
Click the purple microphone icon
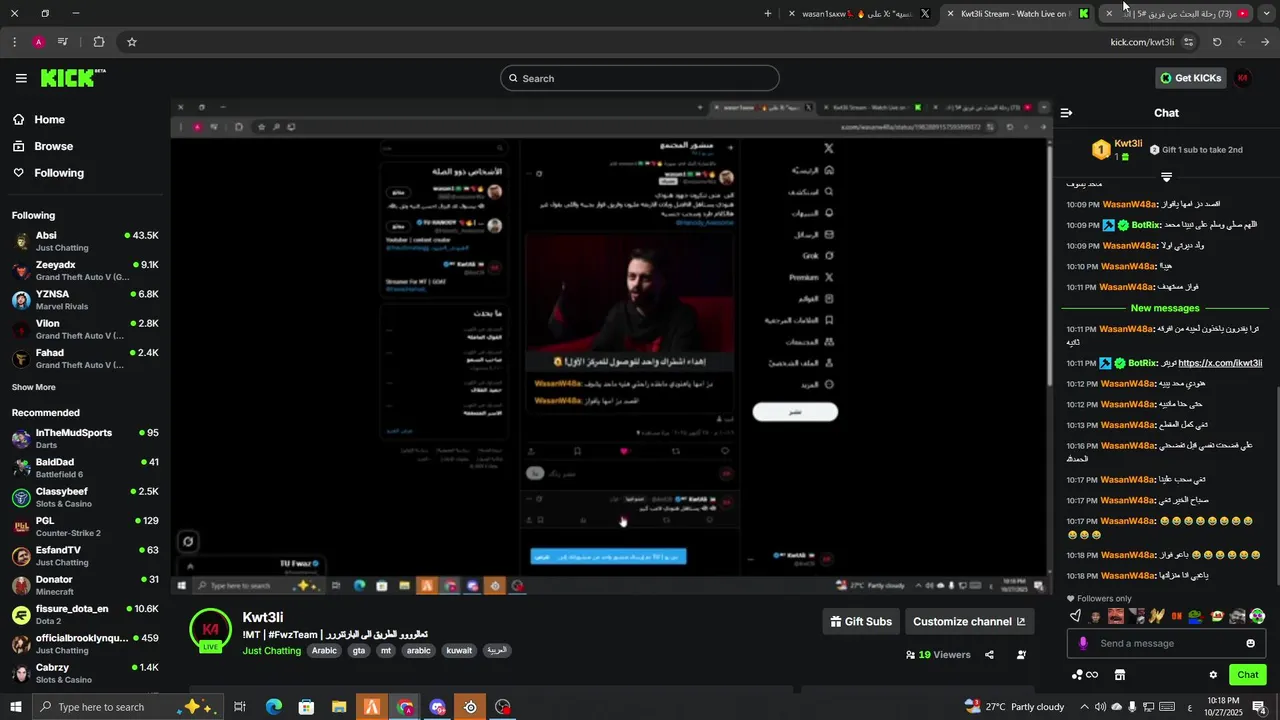(1082, 643)
